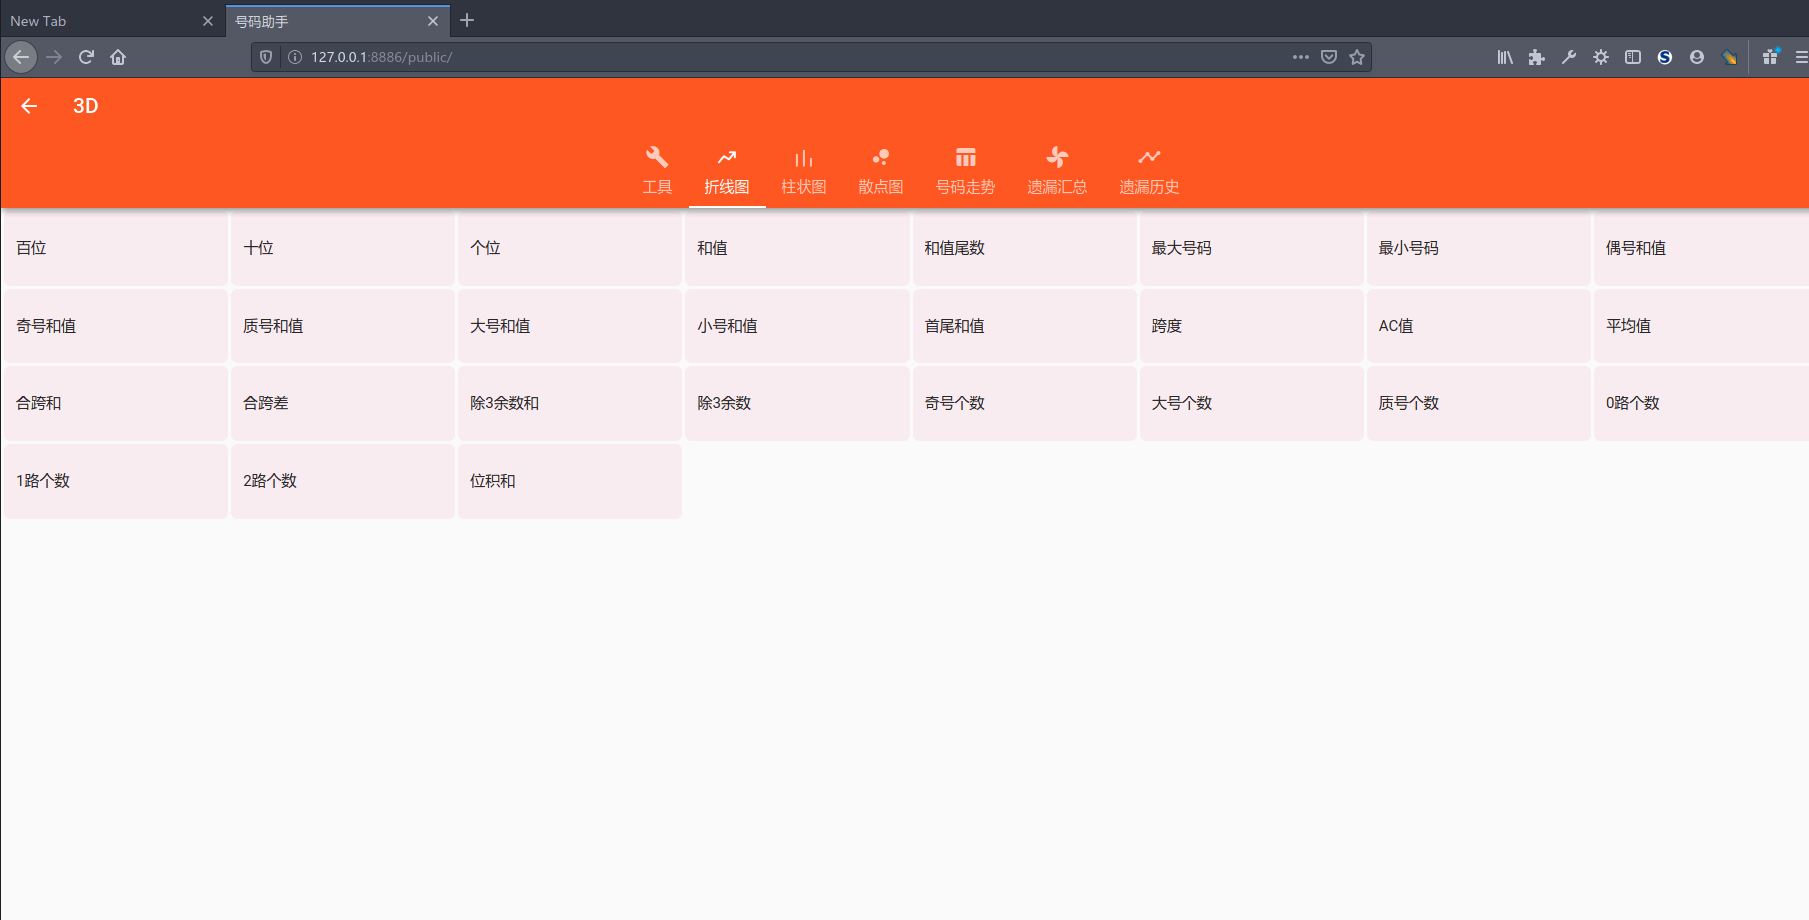Open the 首尾和值 card
This screenshot has height=920, width=1809.
click(x=1024, y=326)
